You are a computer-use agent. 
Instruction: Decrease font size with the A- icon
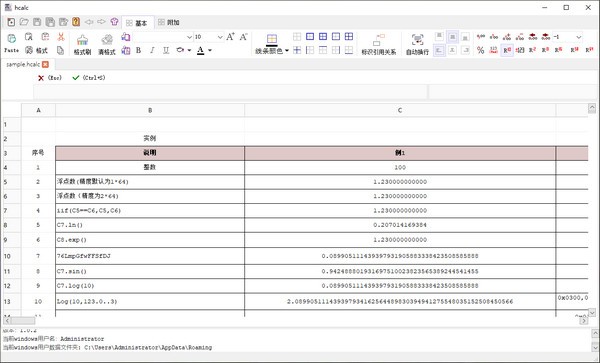click(243, 37)
